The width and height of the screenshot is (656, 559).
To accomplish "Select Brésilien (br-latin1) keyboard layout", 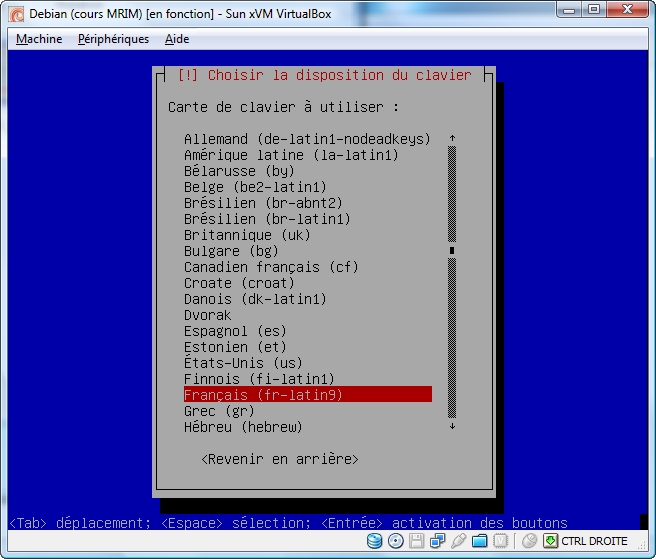I will tap(308, 219).
